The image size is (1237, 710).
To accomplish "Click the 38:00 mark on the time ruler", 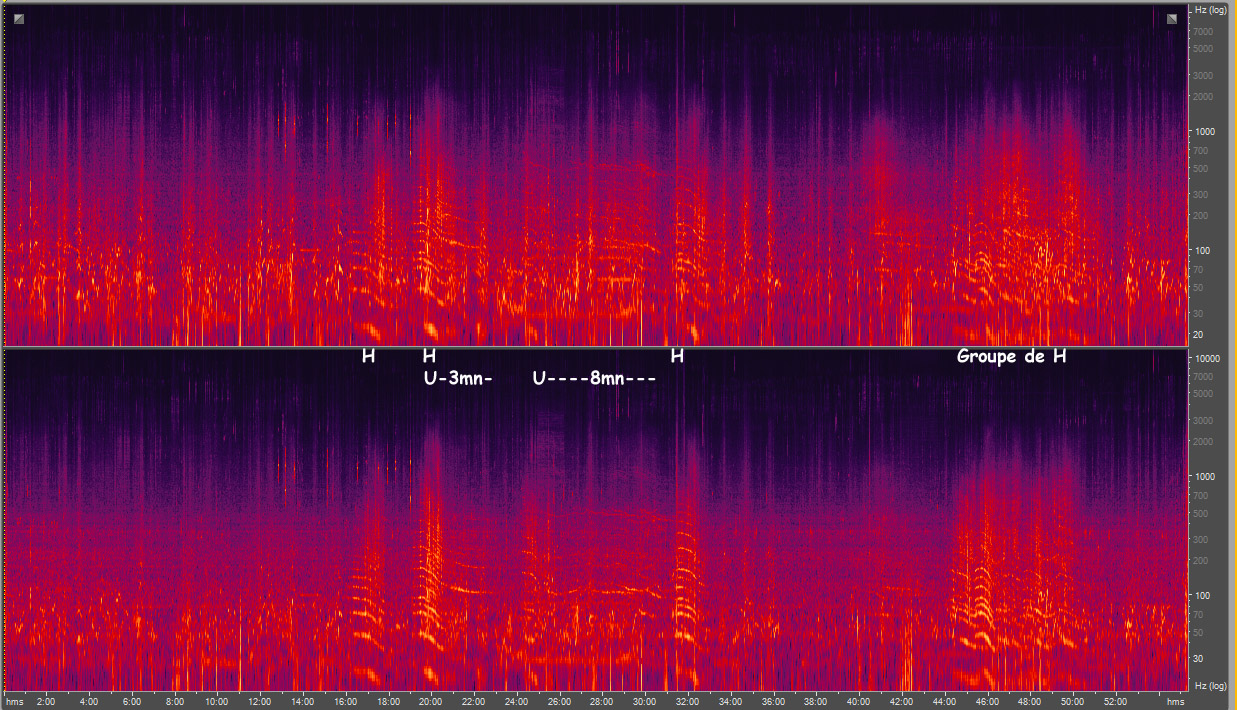I will [816, 701].
